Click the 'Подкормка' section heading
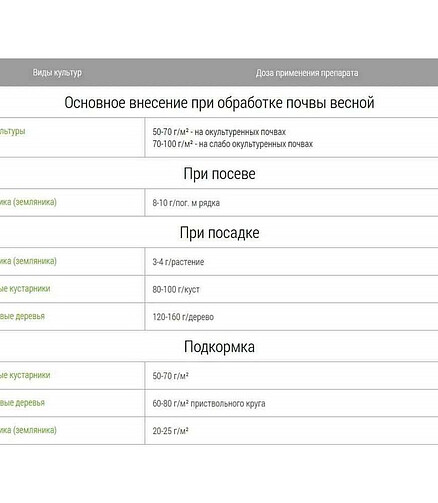 [219, 346]
